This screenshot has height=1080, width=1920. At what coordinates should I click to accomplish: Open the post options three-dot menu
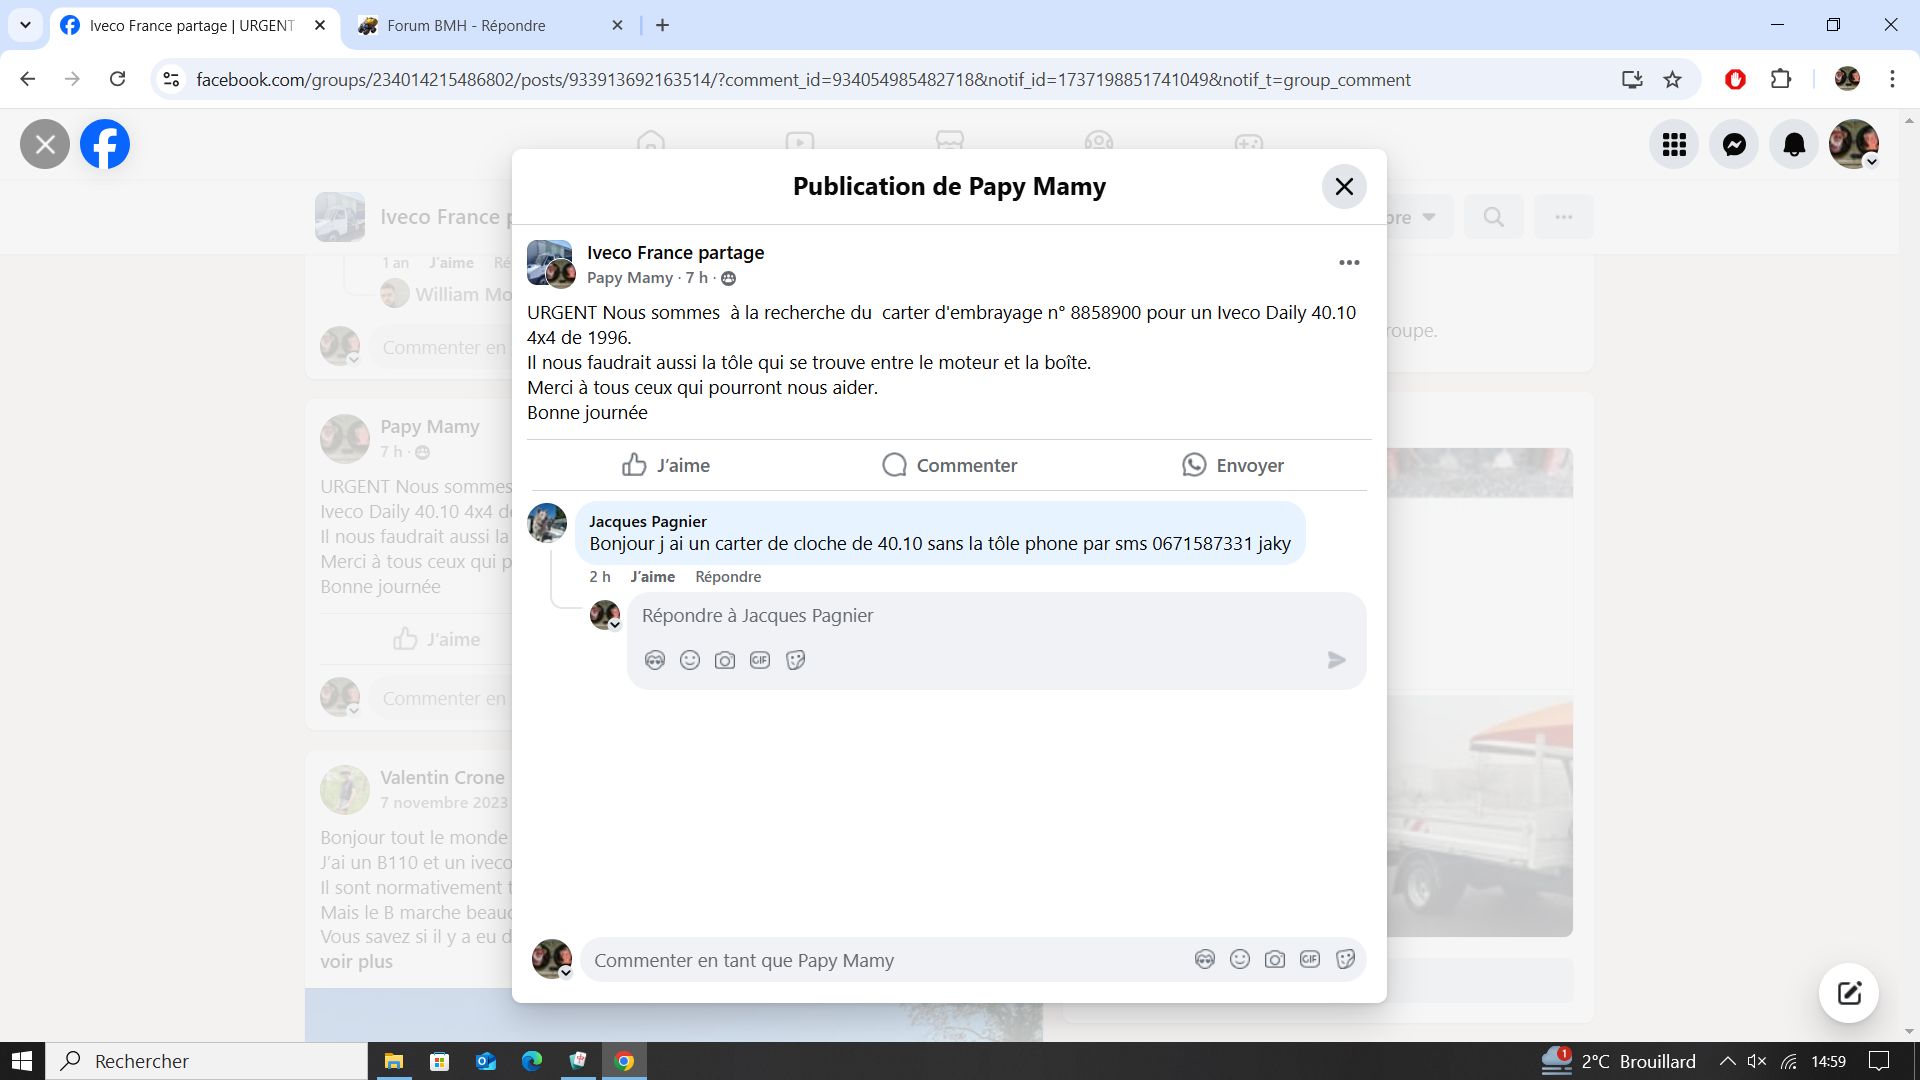coord(1349,263)
